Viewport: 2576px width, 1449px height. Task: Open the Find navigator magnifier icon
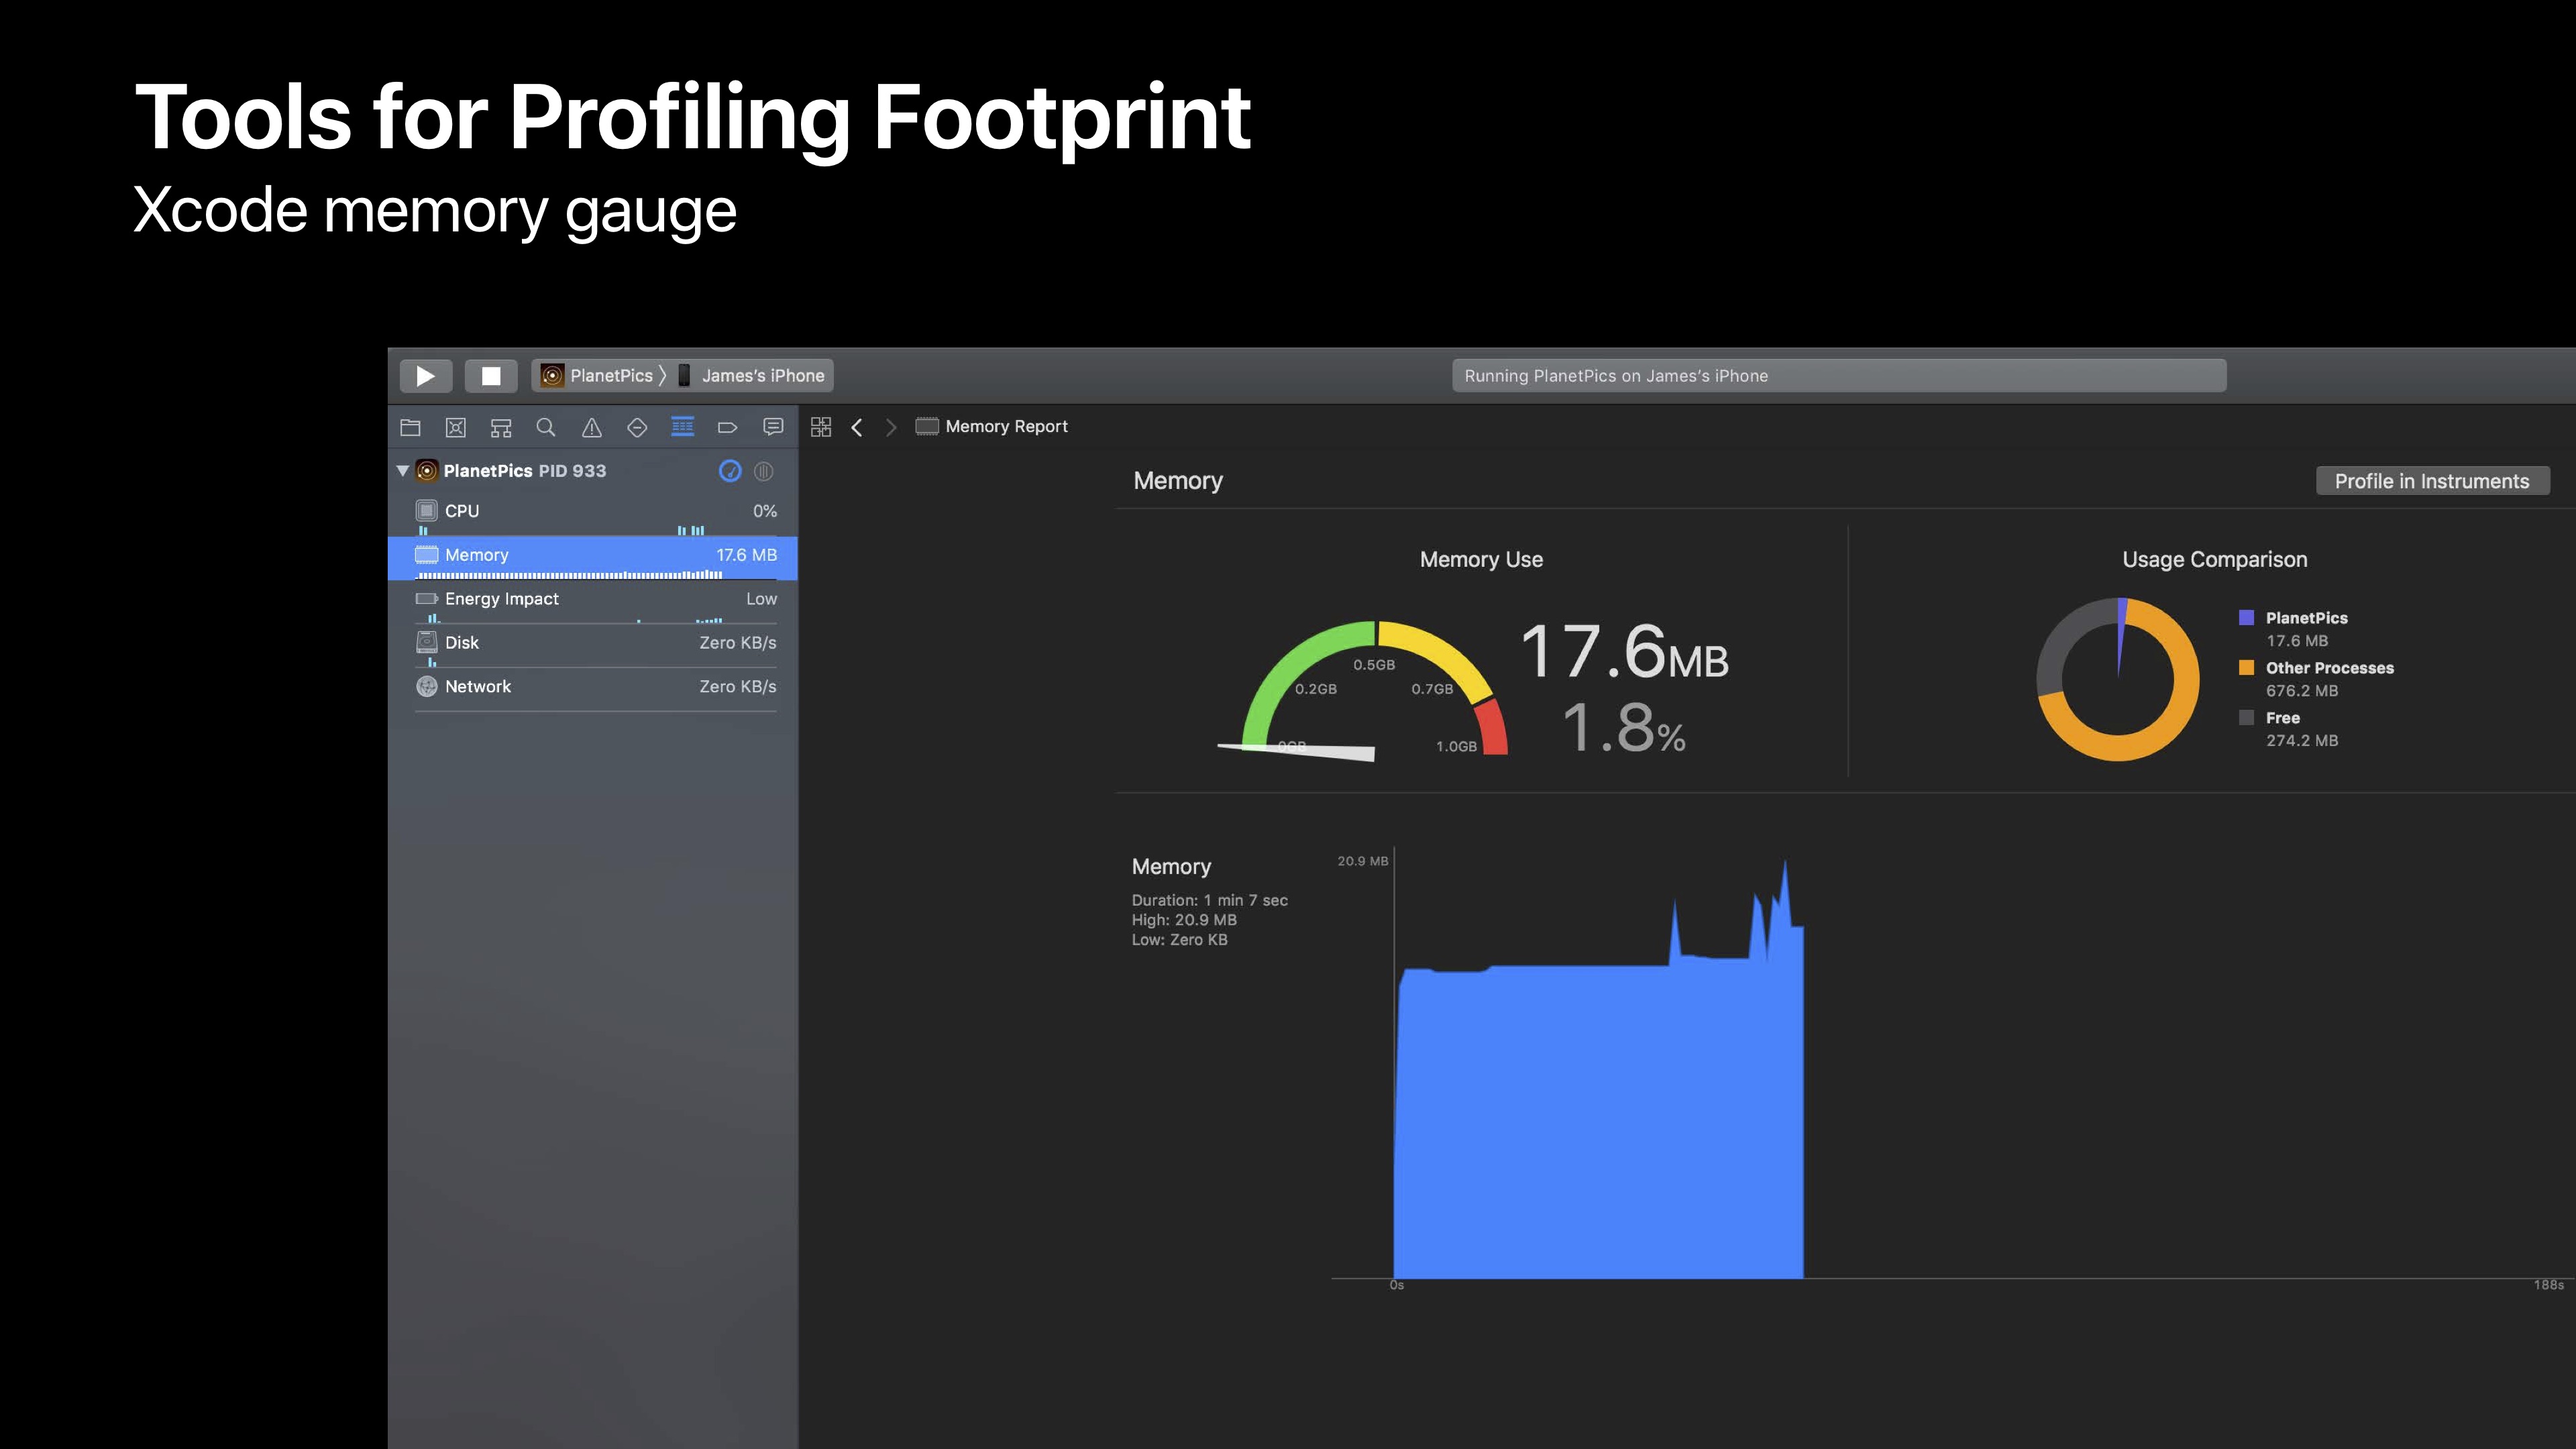546,428
